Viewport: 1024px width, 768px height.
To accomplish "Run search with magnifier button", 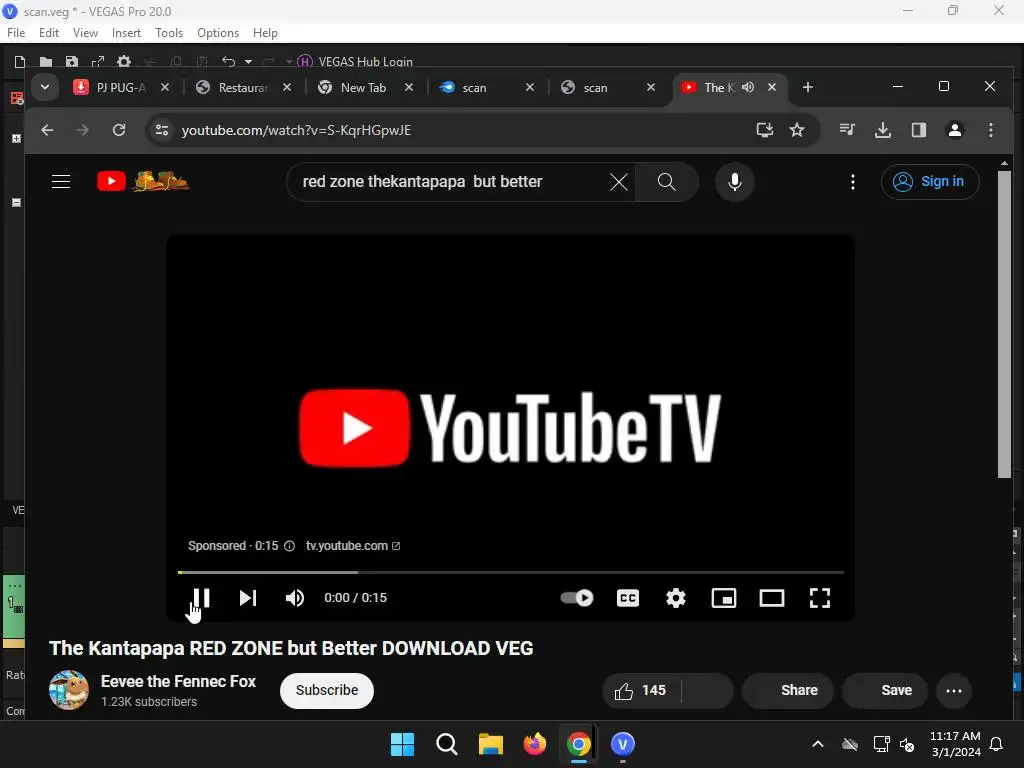I will [666, 182].
